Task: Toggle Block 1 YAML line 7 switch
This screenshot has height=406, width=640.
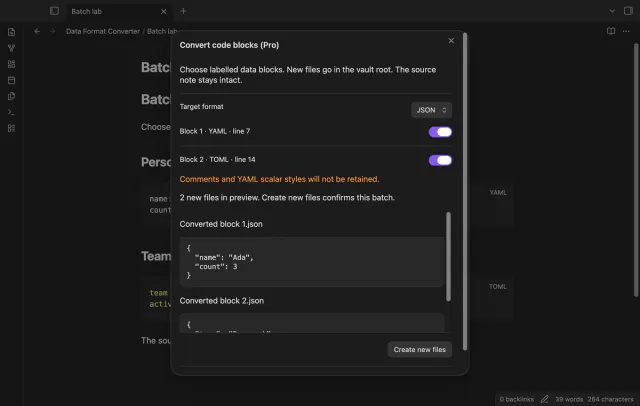Action: point(440,132)
